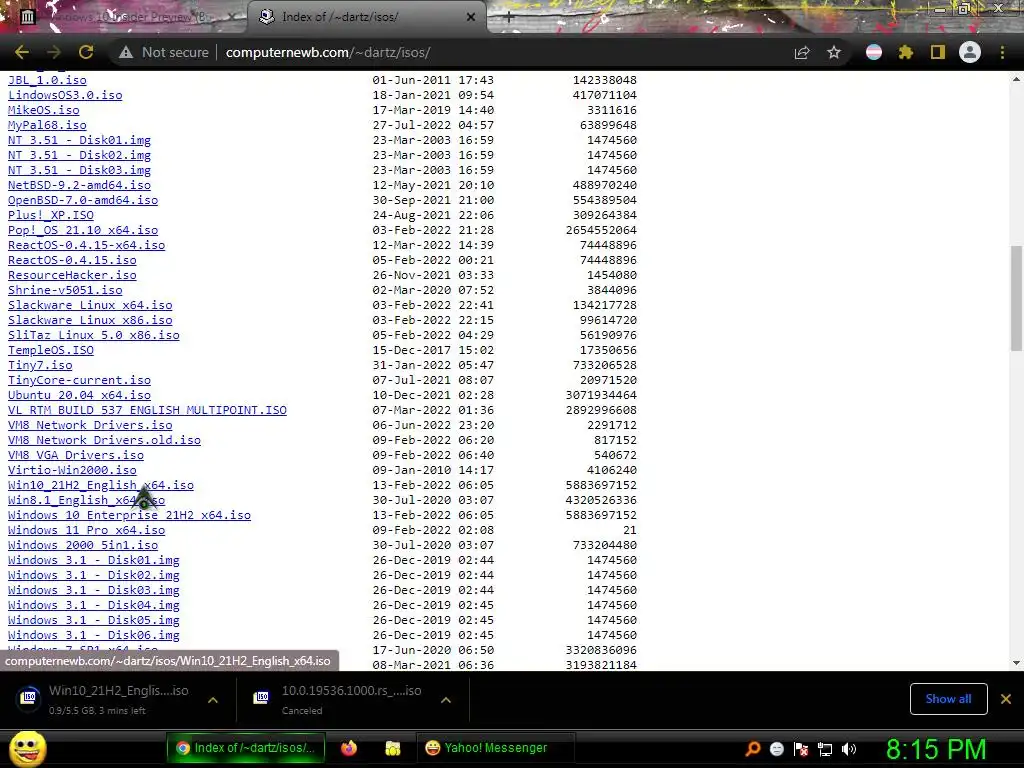
Task: Open the volume speaker tray icon
Action: click(849, 749)
